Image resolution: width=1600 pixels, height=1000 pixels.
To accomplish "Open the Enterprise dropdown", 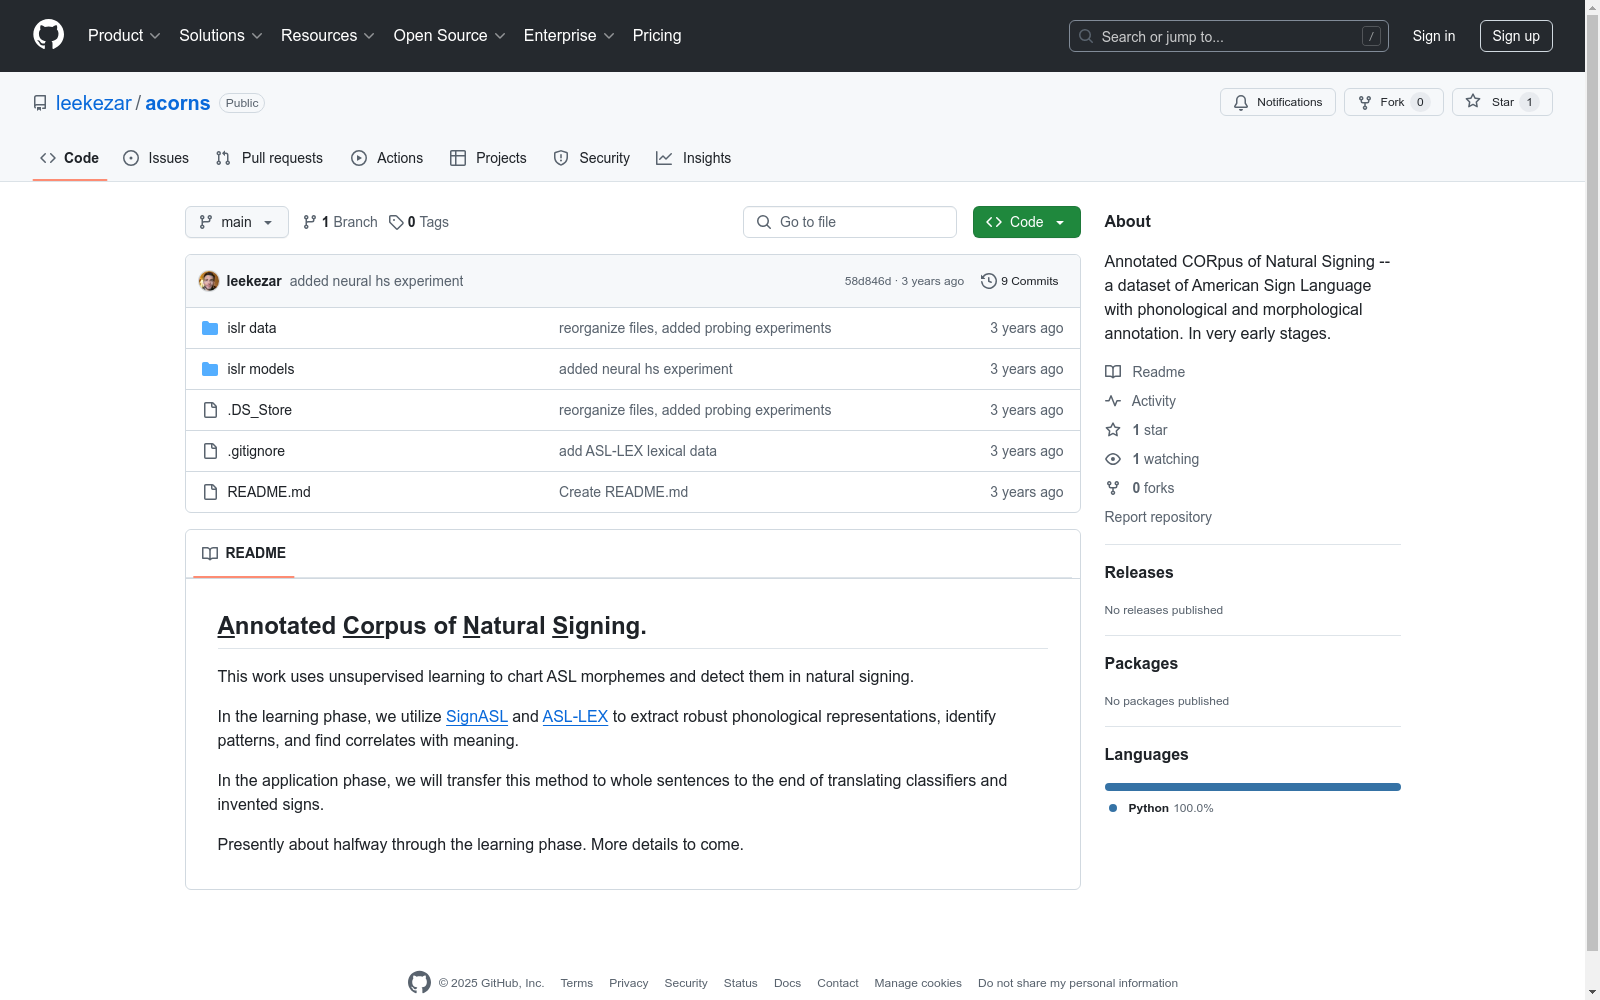I will coord(569,36).
